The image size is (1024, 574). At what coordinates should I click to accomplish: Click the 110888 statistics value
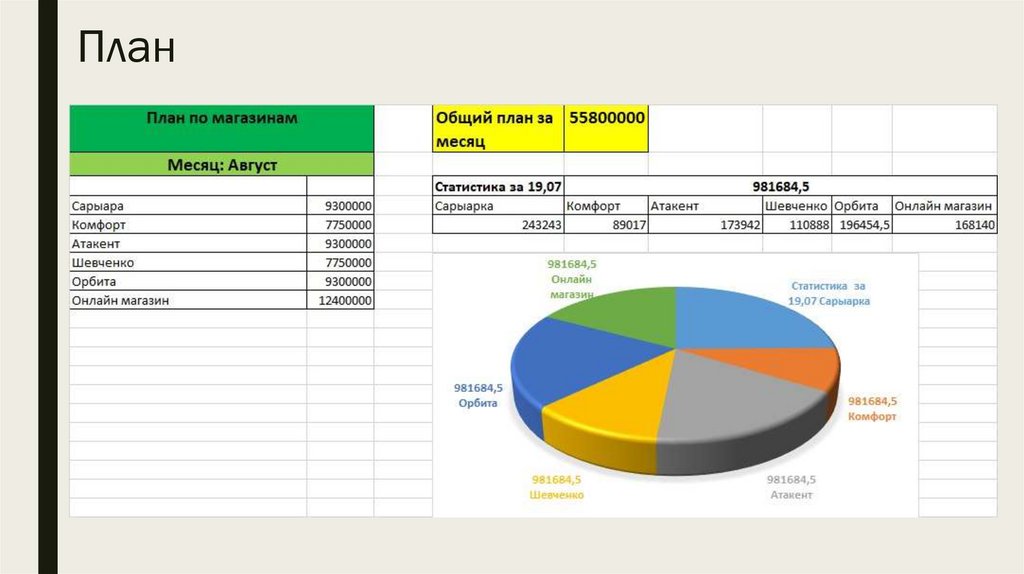click(797, 225)
